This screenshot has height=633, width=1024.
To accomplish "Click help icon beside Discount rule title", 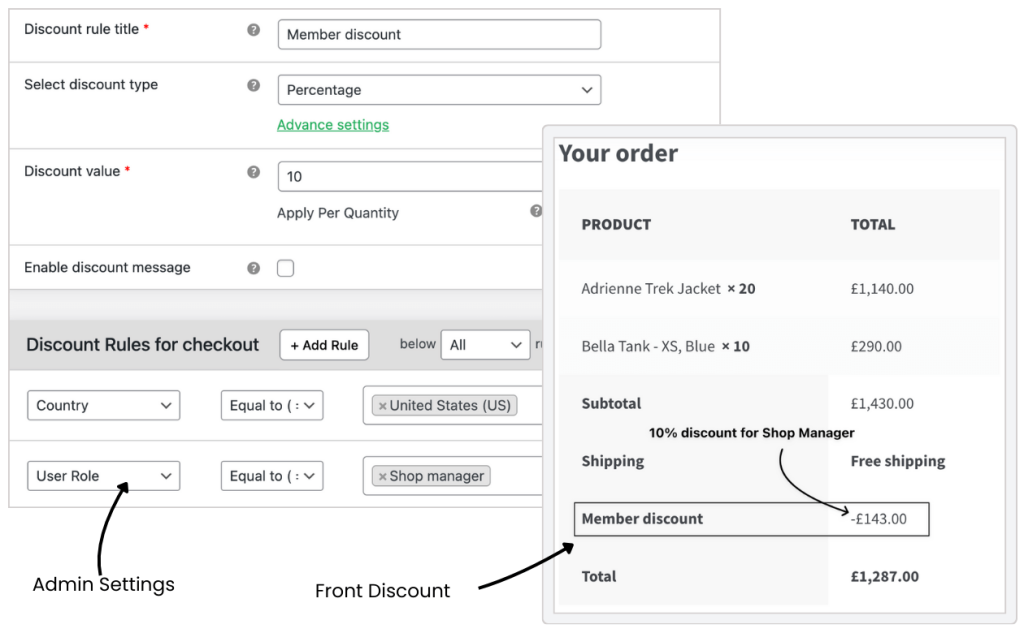I will tap(254, 30).
